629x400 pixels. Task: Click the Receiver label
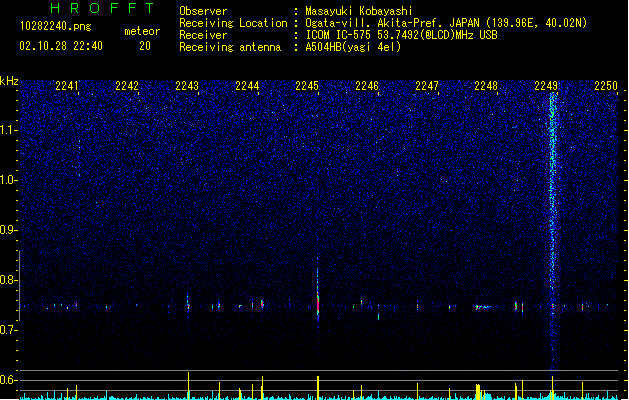tap(203, 35)
